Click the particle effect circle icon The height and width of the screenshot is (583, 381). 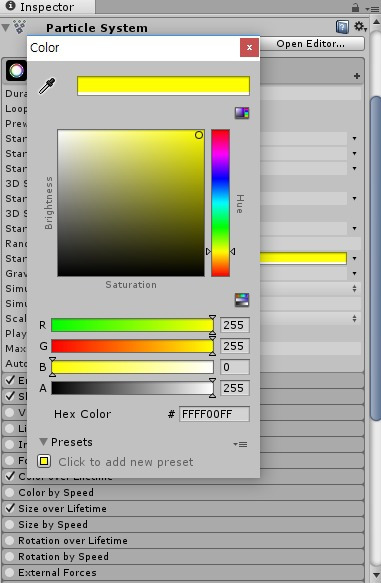coord(16,70)
